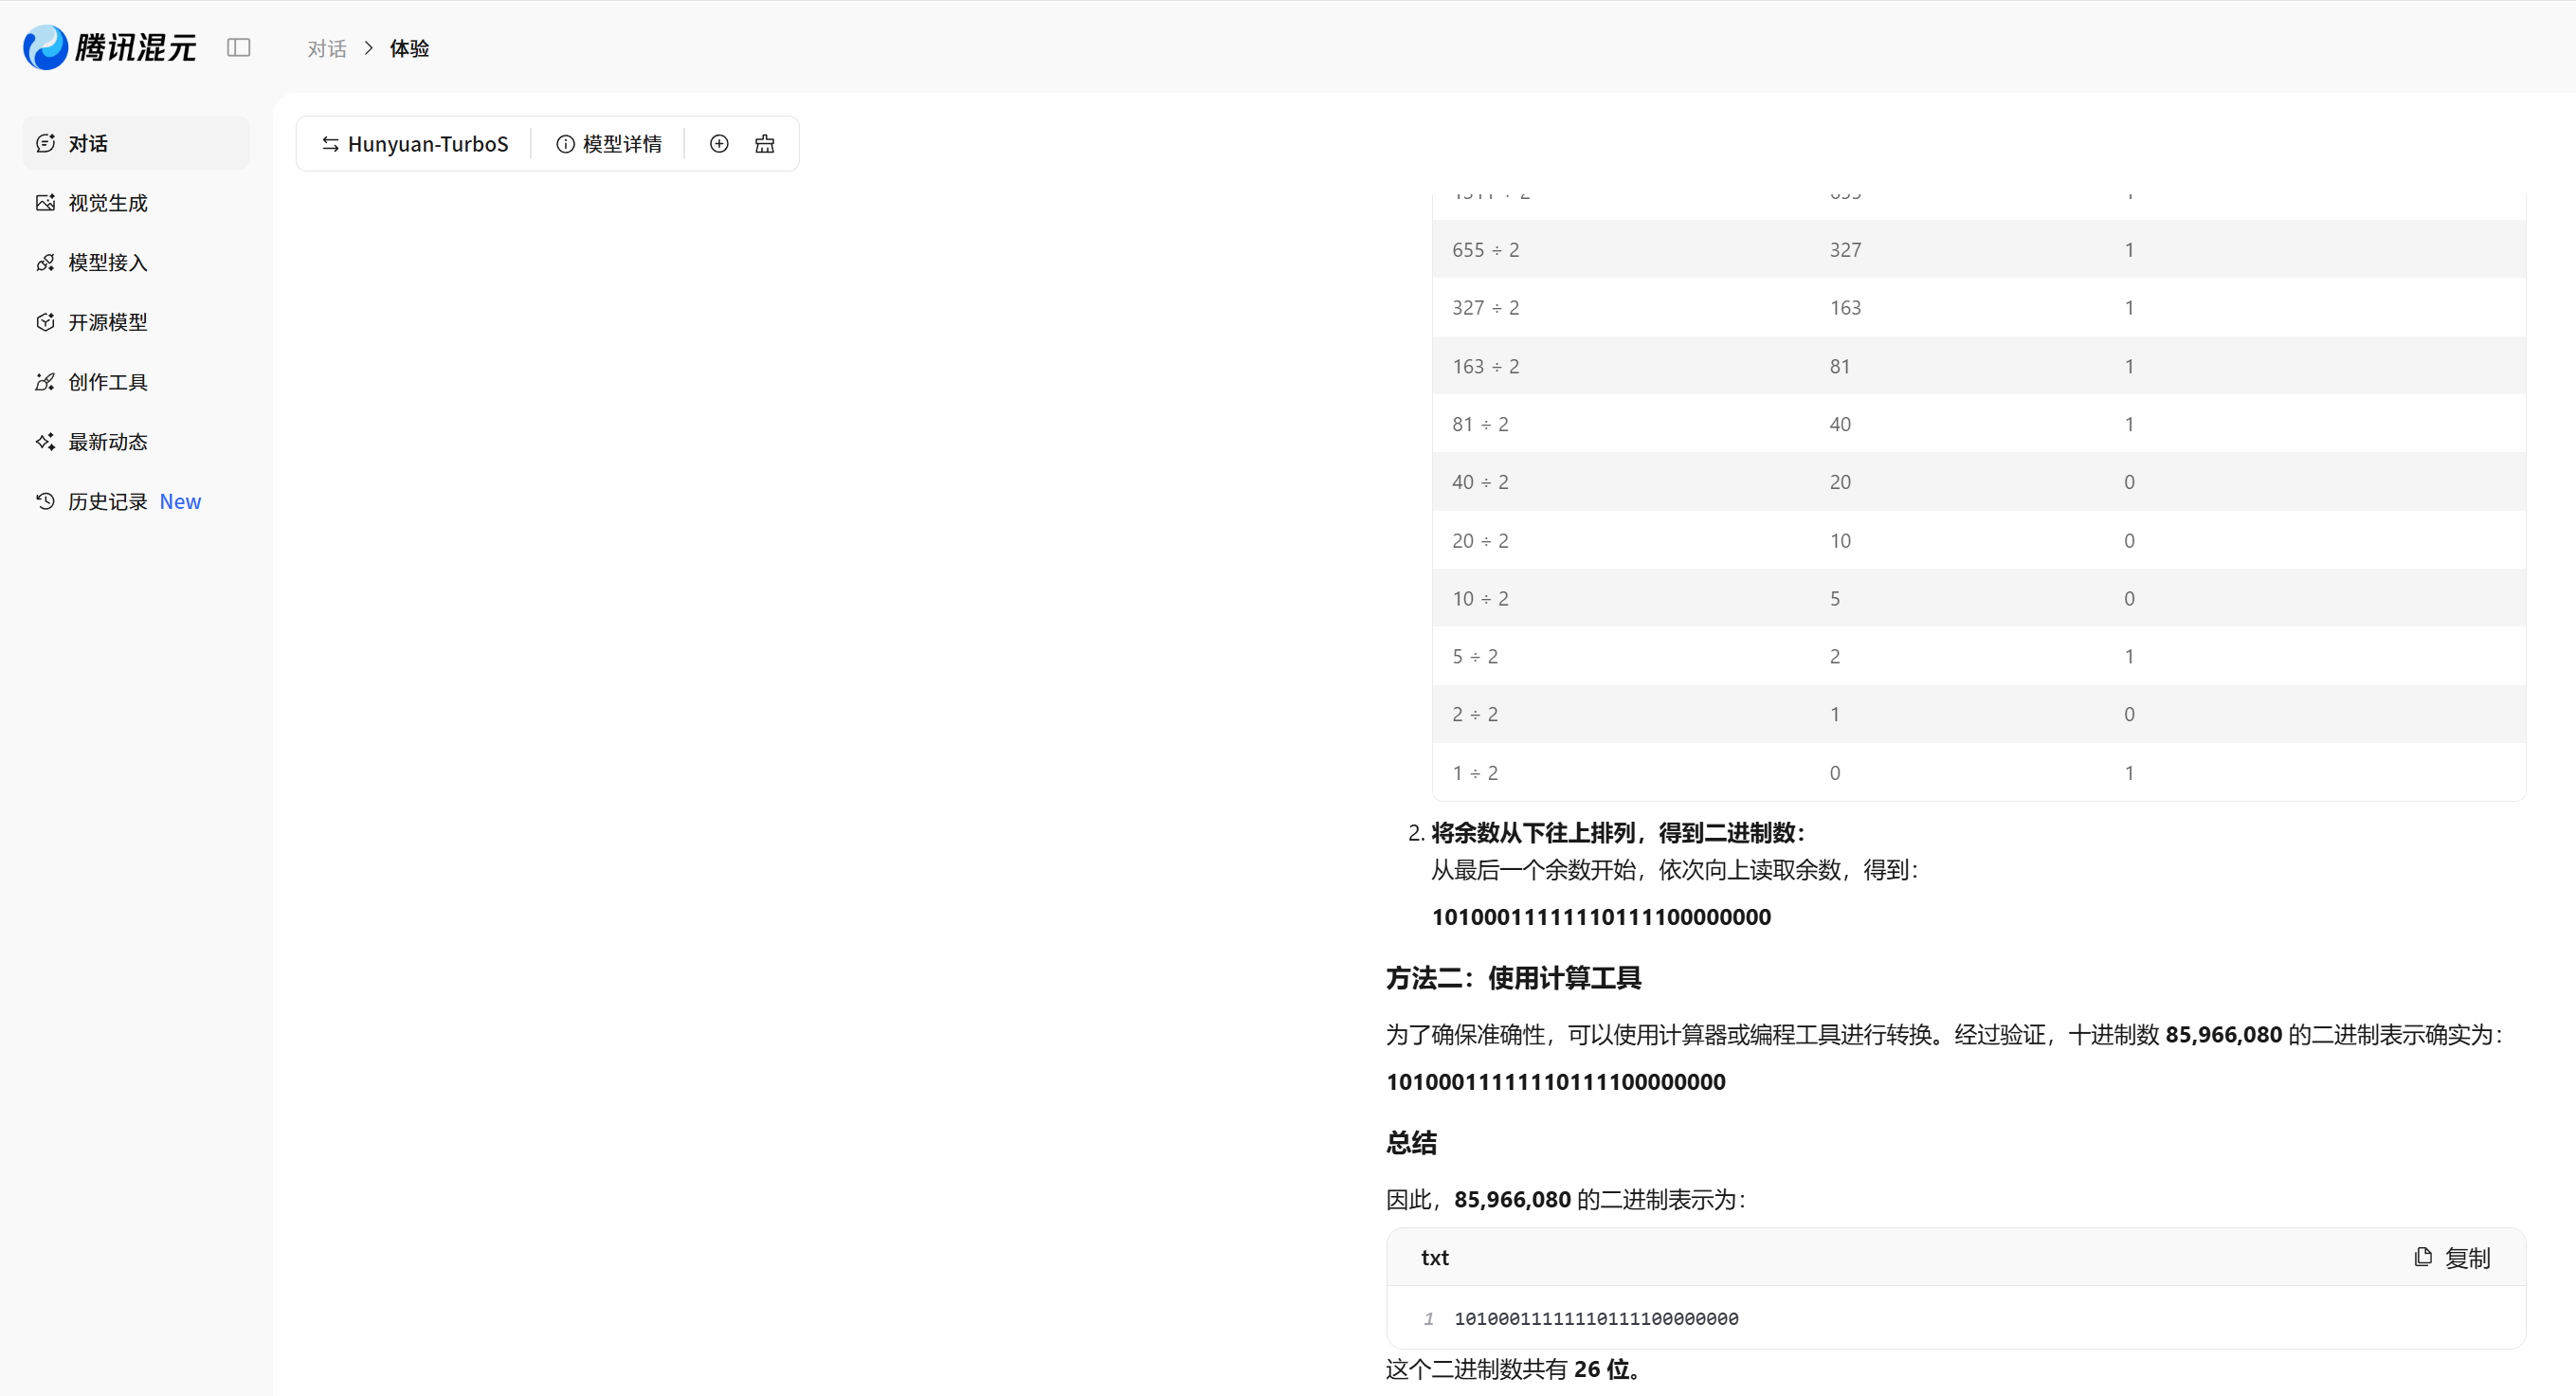Screen dimensions: 2576x1396
Task: Click the table cell 327 ÷ 2
Action: [1486, 307]
